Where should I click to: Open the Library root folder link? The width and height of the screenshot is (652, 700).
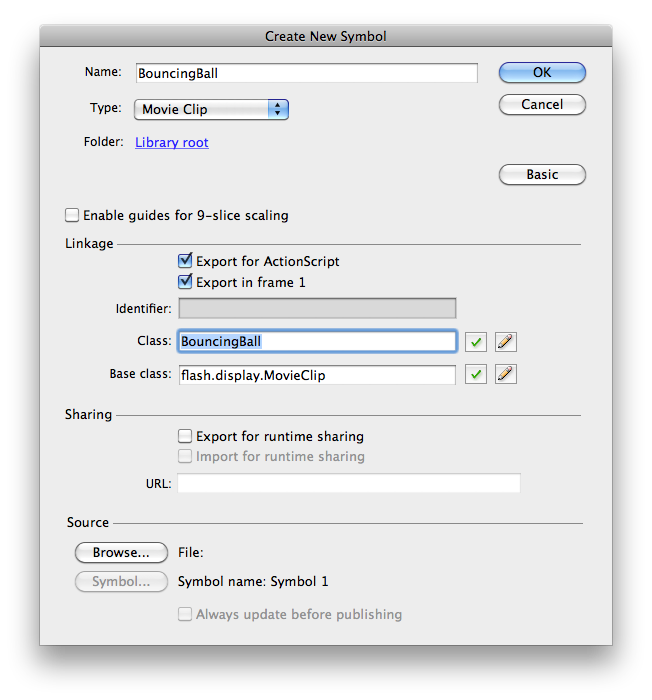point(172,142)
